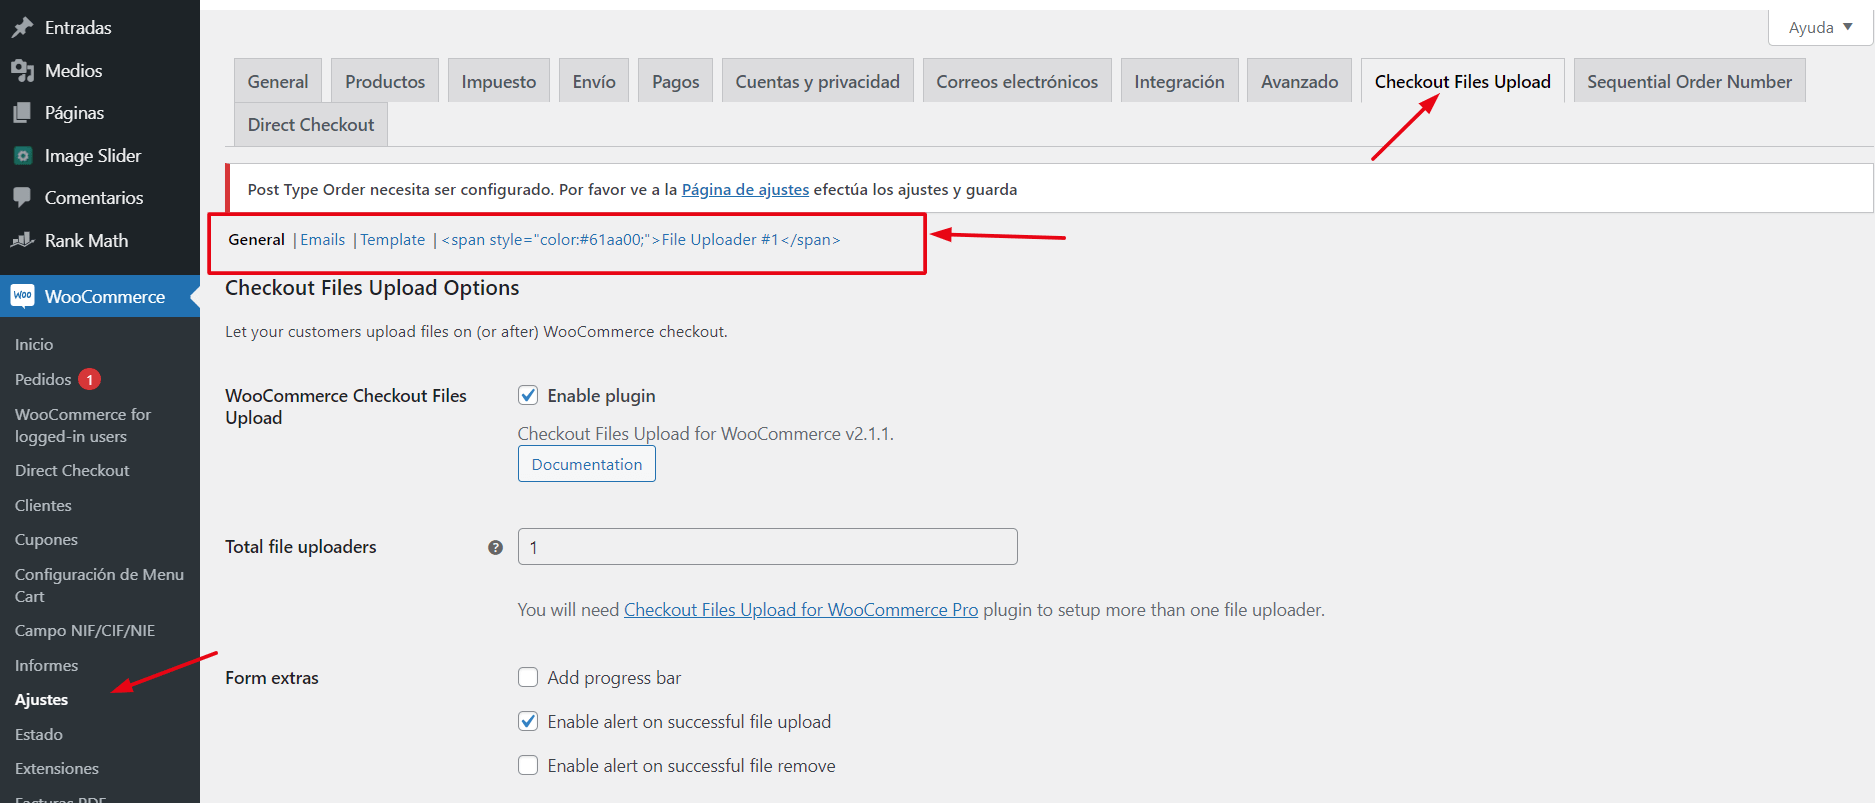This screenshot has width=1875, height=803.
Task: Switch to the Productos tab
Action: point(385,81)
